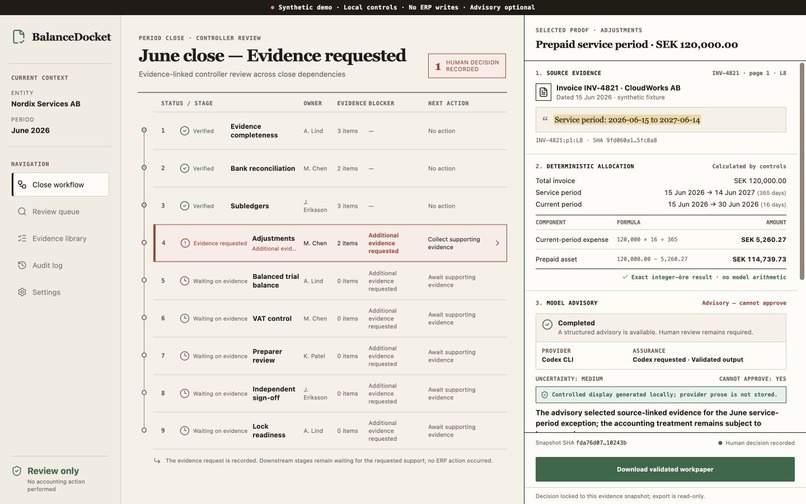Click the INV-4821:p1:L8 SHA reference
The width and height of the screenshot is (806, 504).
pyautogui.click(x=596, y=140)
